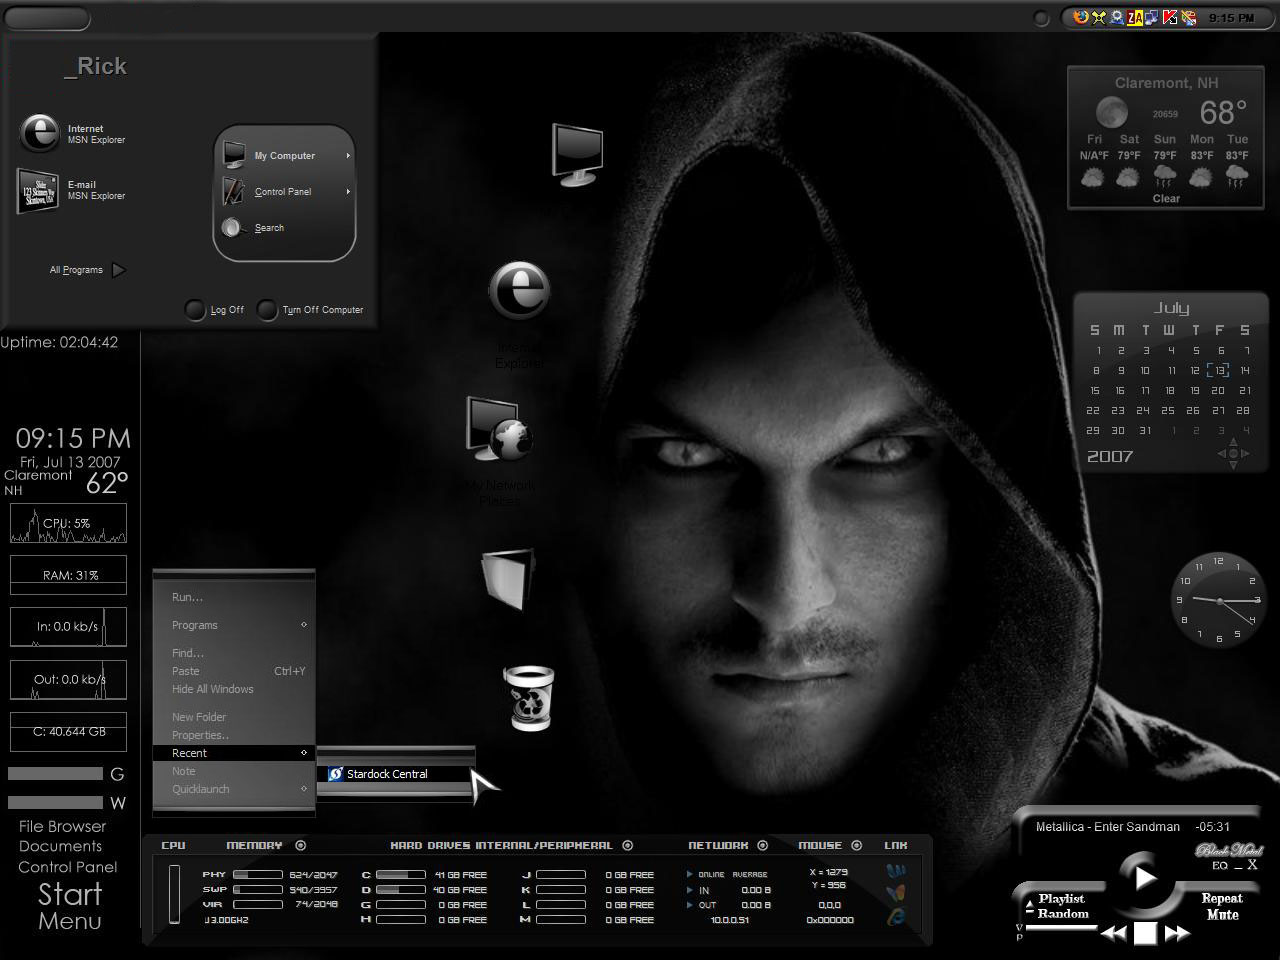Expand the My Computer submenu arrow
Viewport: 1280px width, 960px height.
click(348, 156)
